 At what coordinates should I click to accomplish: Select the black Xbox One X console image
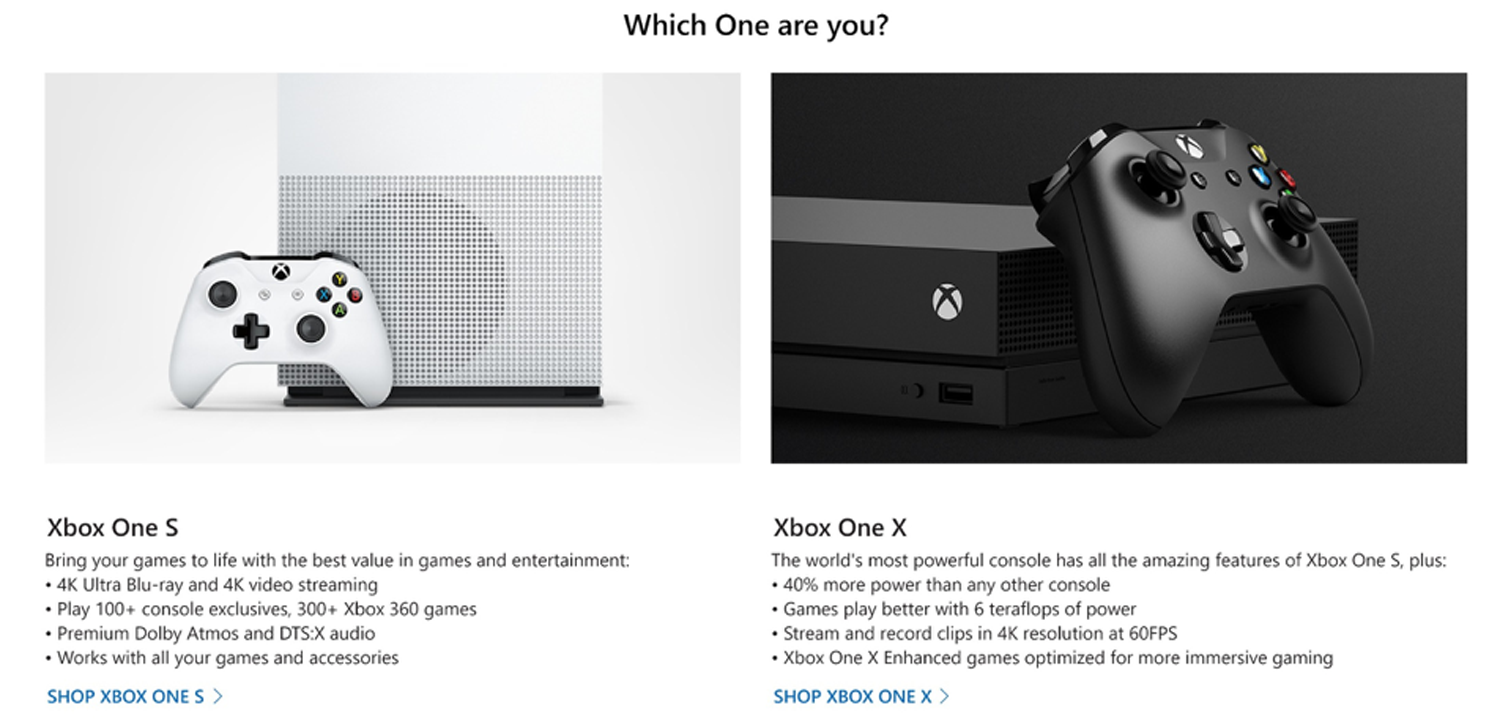click(1119, 268)
